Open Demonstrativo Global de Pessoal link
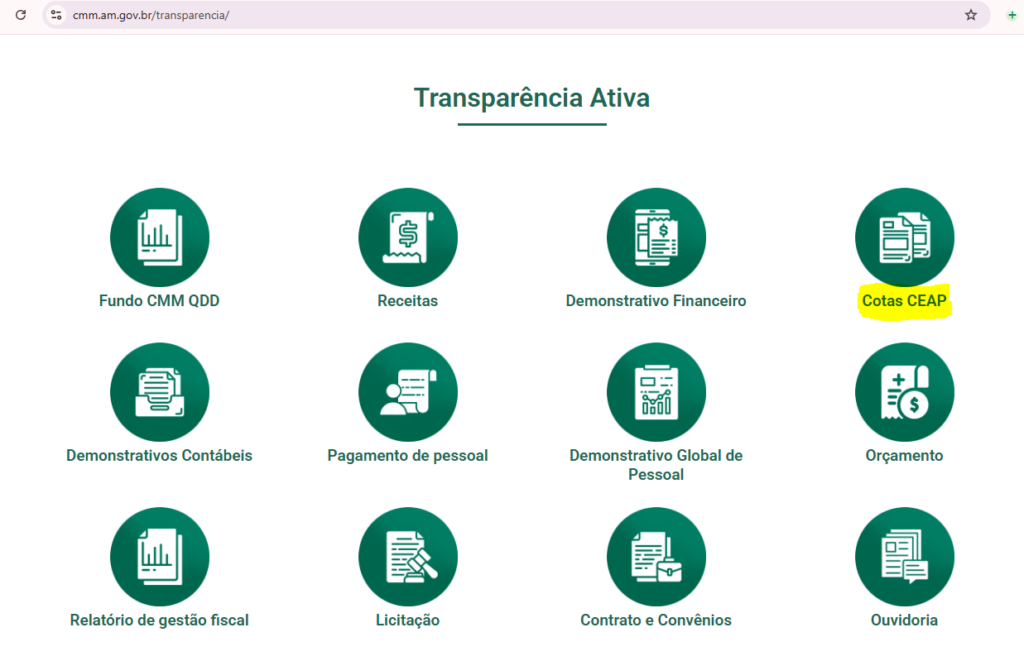This screenshot has height=661, width=1024. click(656, 465)
